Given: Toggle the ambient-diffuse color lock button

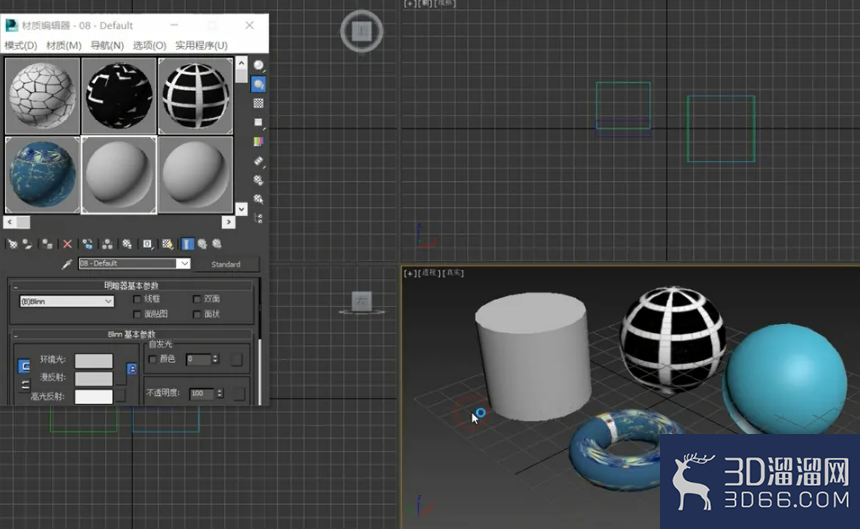Looking at the screenshot, I should click(x=24, y=366).
